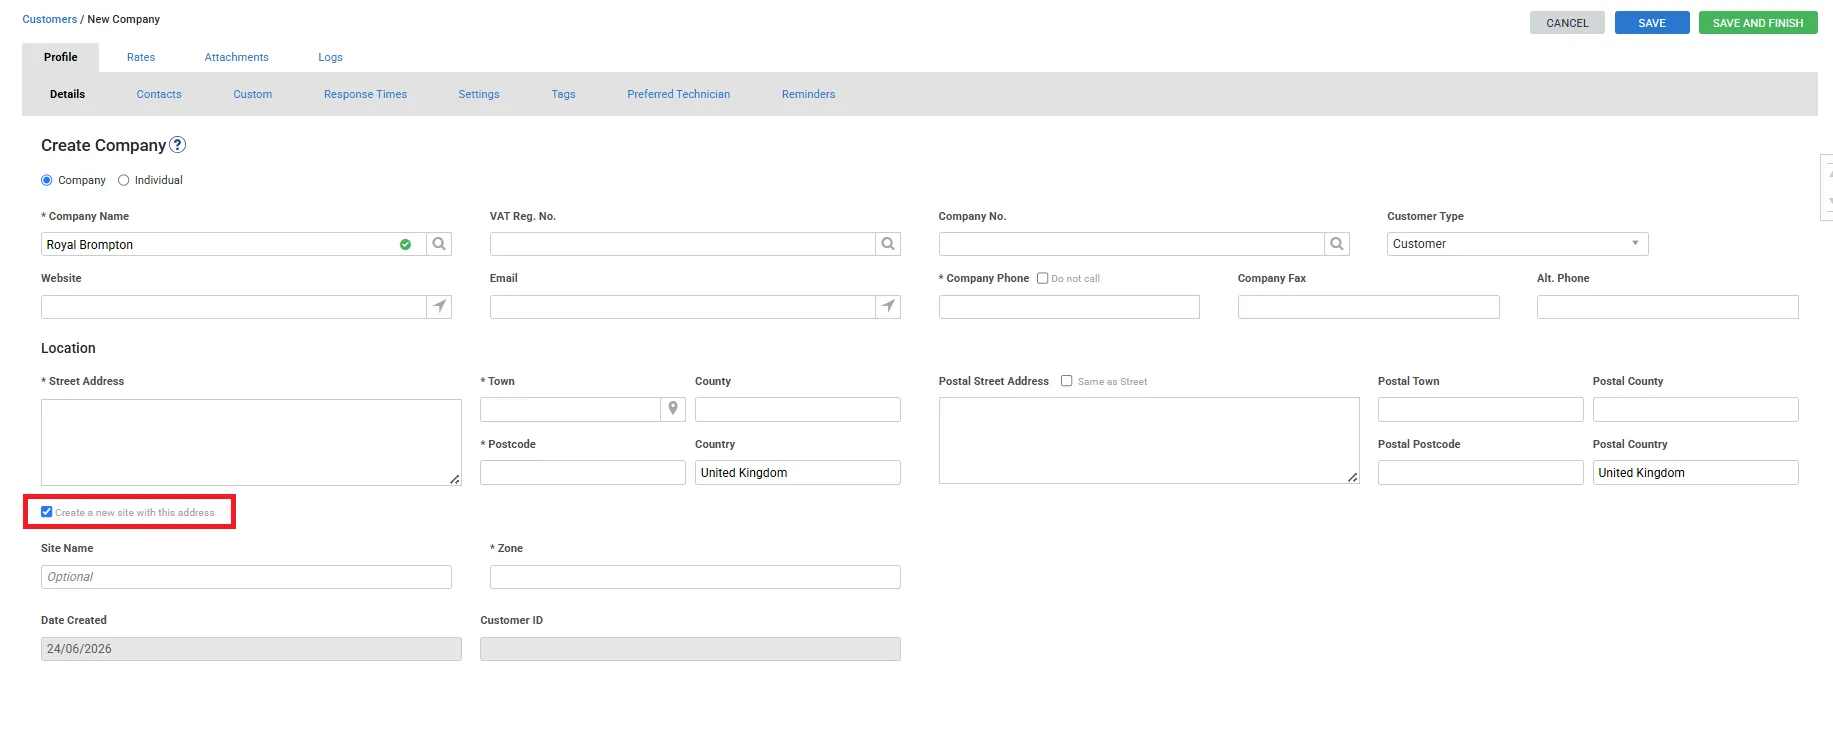
Task: Open the Preferred Technician sub-tab
Action: point(678,94)
